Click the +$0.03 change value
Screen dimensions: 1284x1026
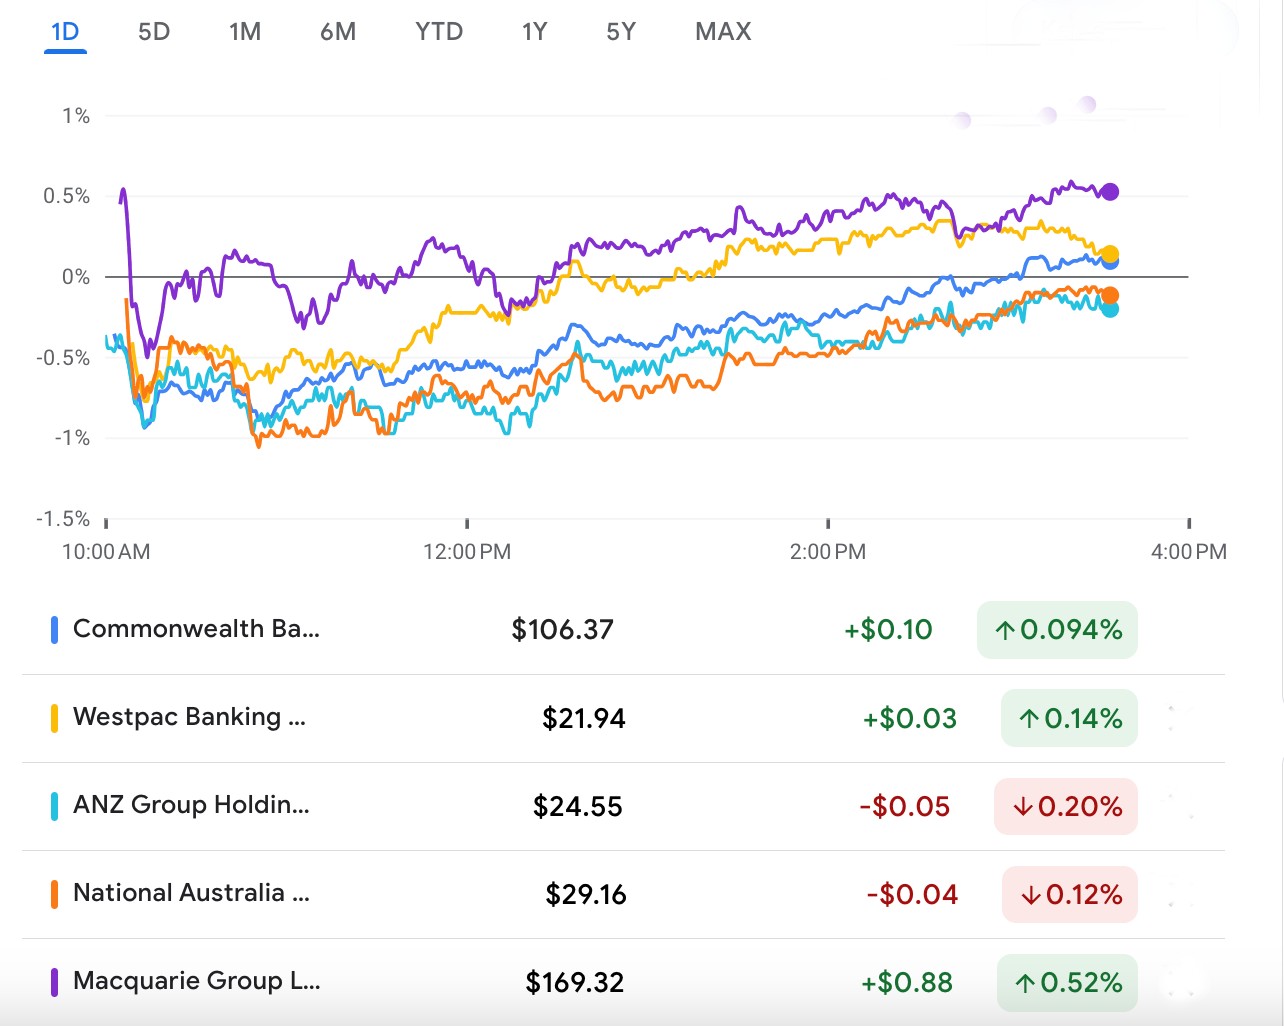coord(910,718)
